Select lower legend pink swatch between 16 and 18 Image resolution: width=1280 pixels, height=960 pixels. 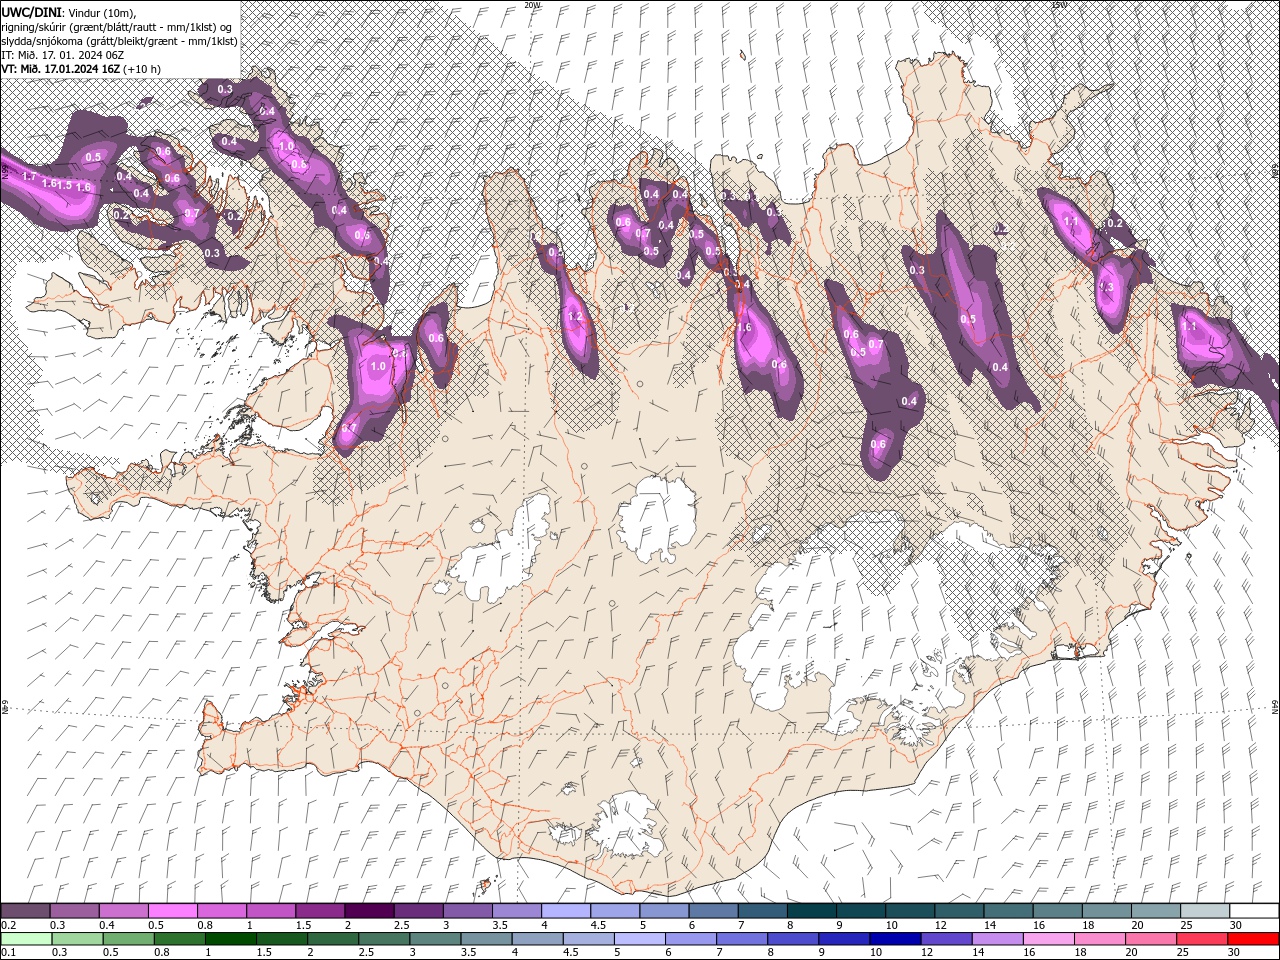click(1047, 939)
